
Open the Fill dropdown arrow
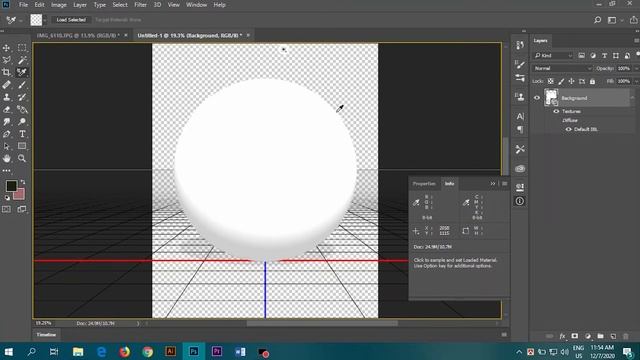click(636, 81)
